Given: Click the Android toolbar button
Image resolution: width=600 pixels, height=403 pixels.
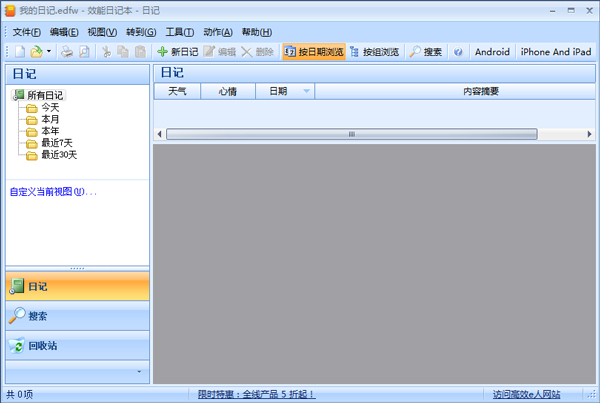Looking at the screenshot, I should point(492,52).
